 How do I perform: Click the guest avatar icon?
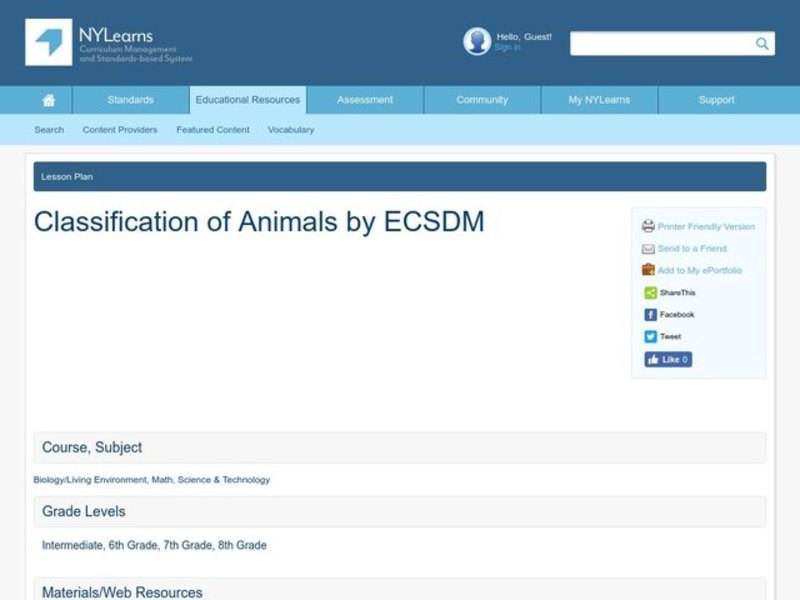[477, 41]
